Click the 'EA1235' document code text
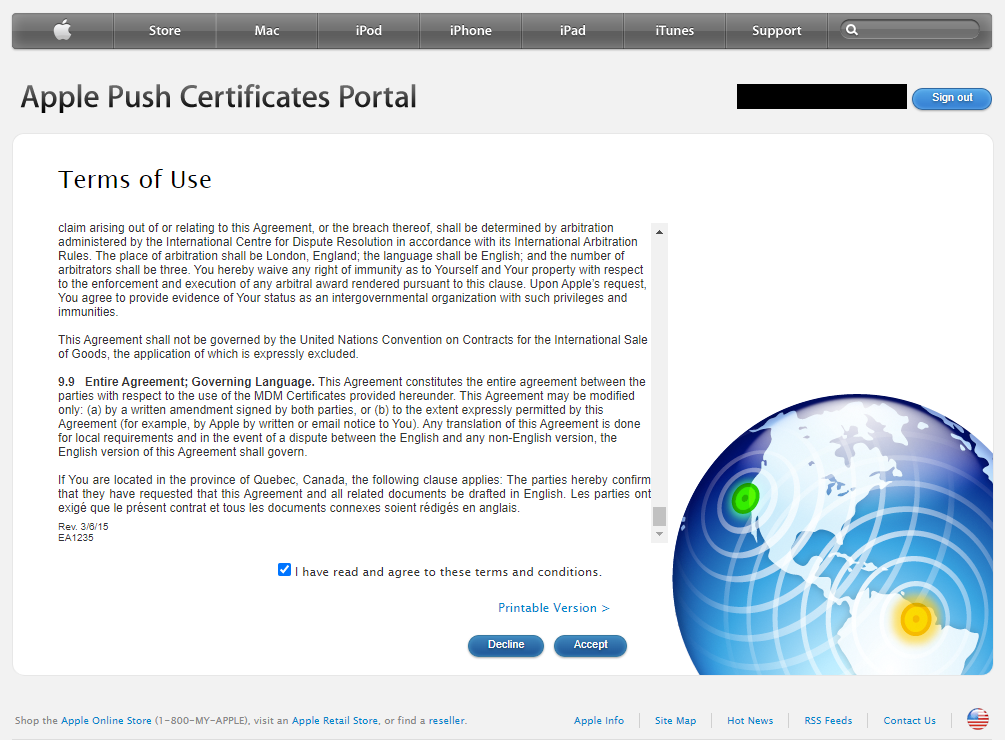Image resolution: width=1005 pixels, height=740 pixels. click(x=76, y=538)
